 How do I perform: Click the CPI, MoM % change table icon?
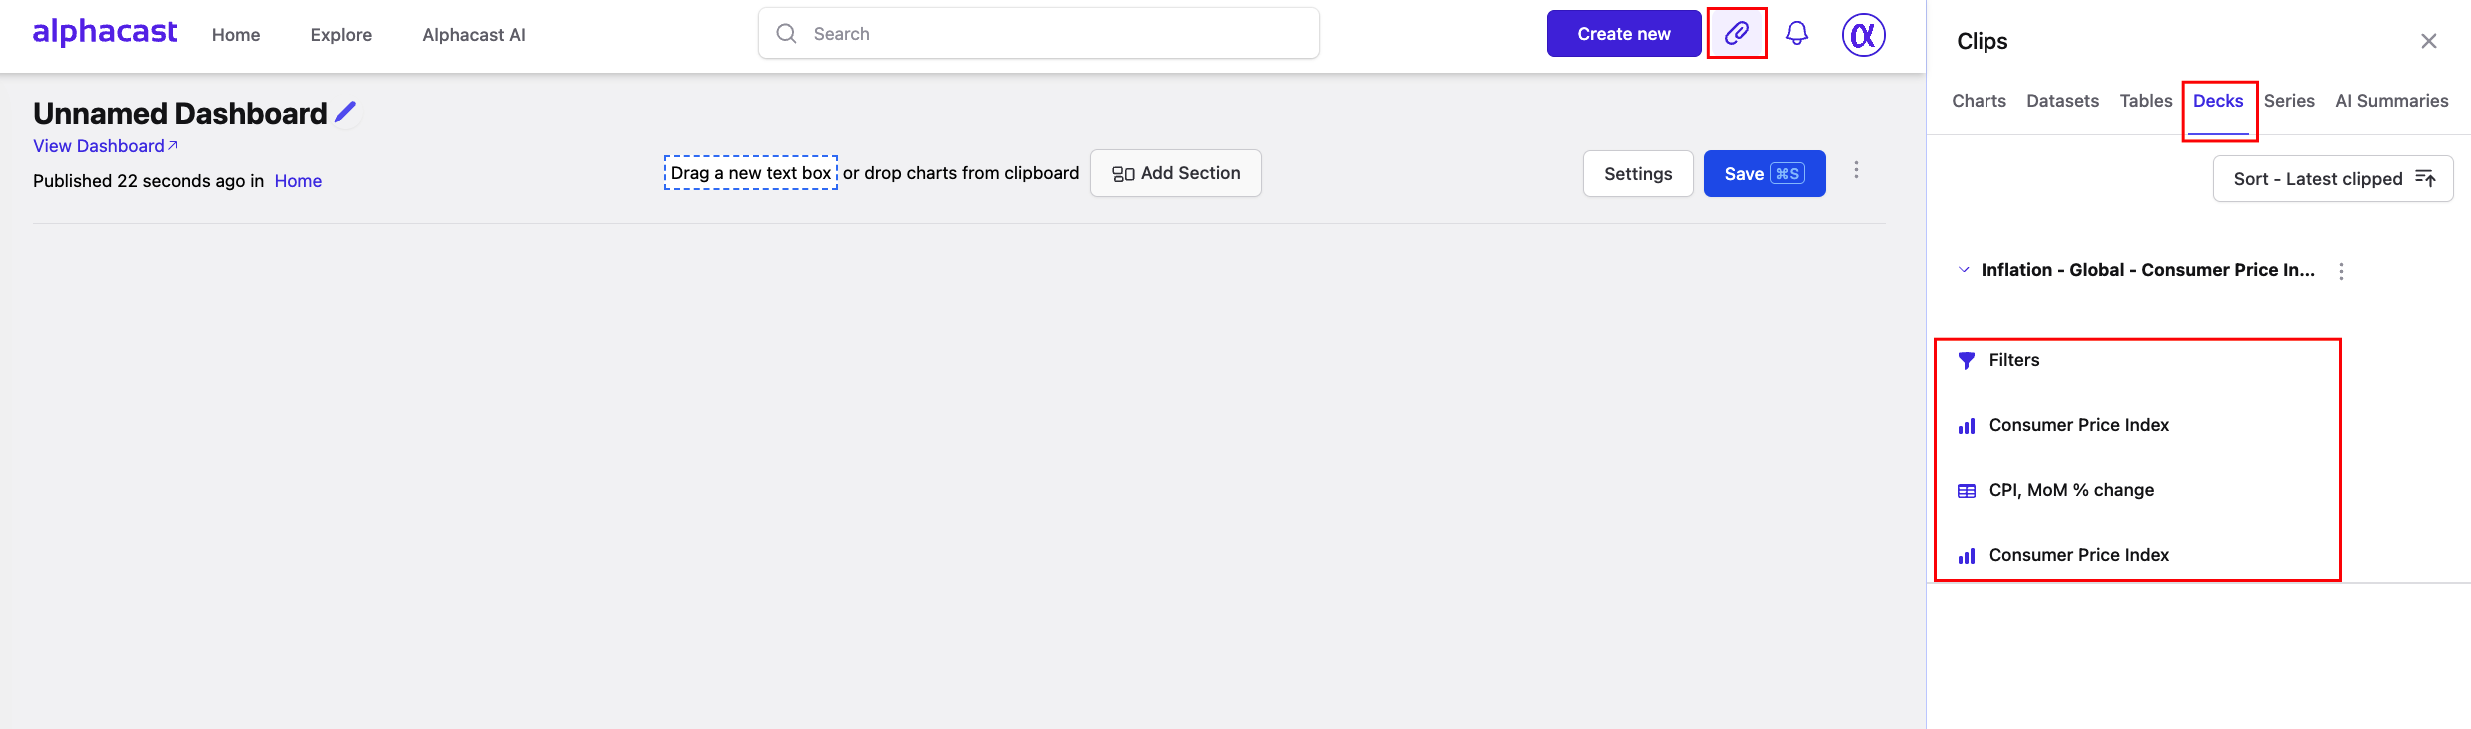1967,491
